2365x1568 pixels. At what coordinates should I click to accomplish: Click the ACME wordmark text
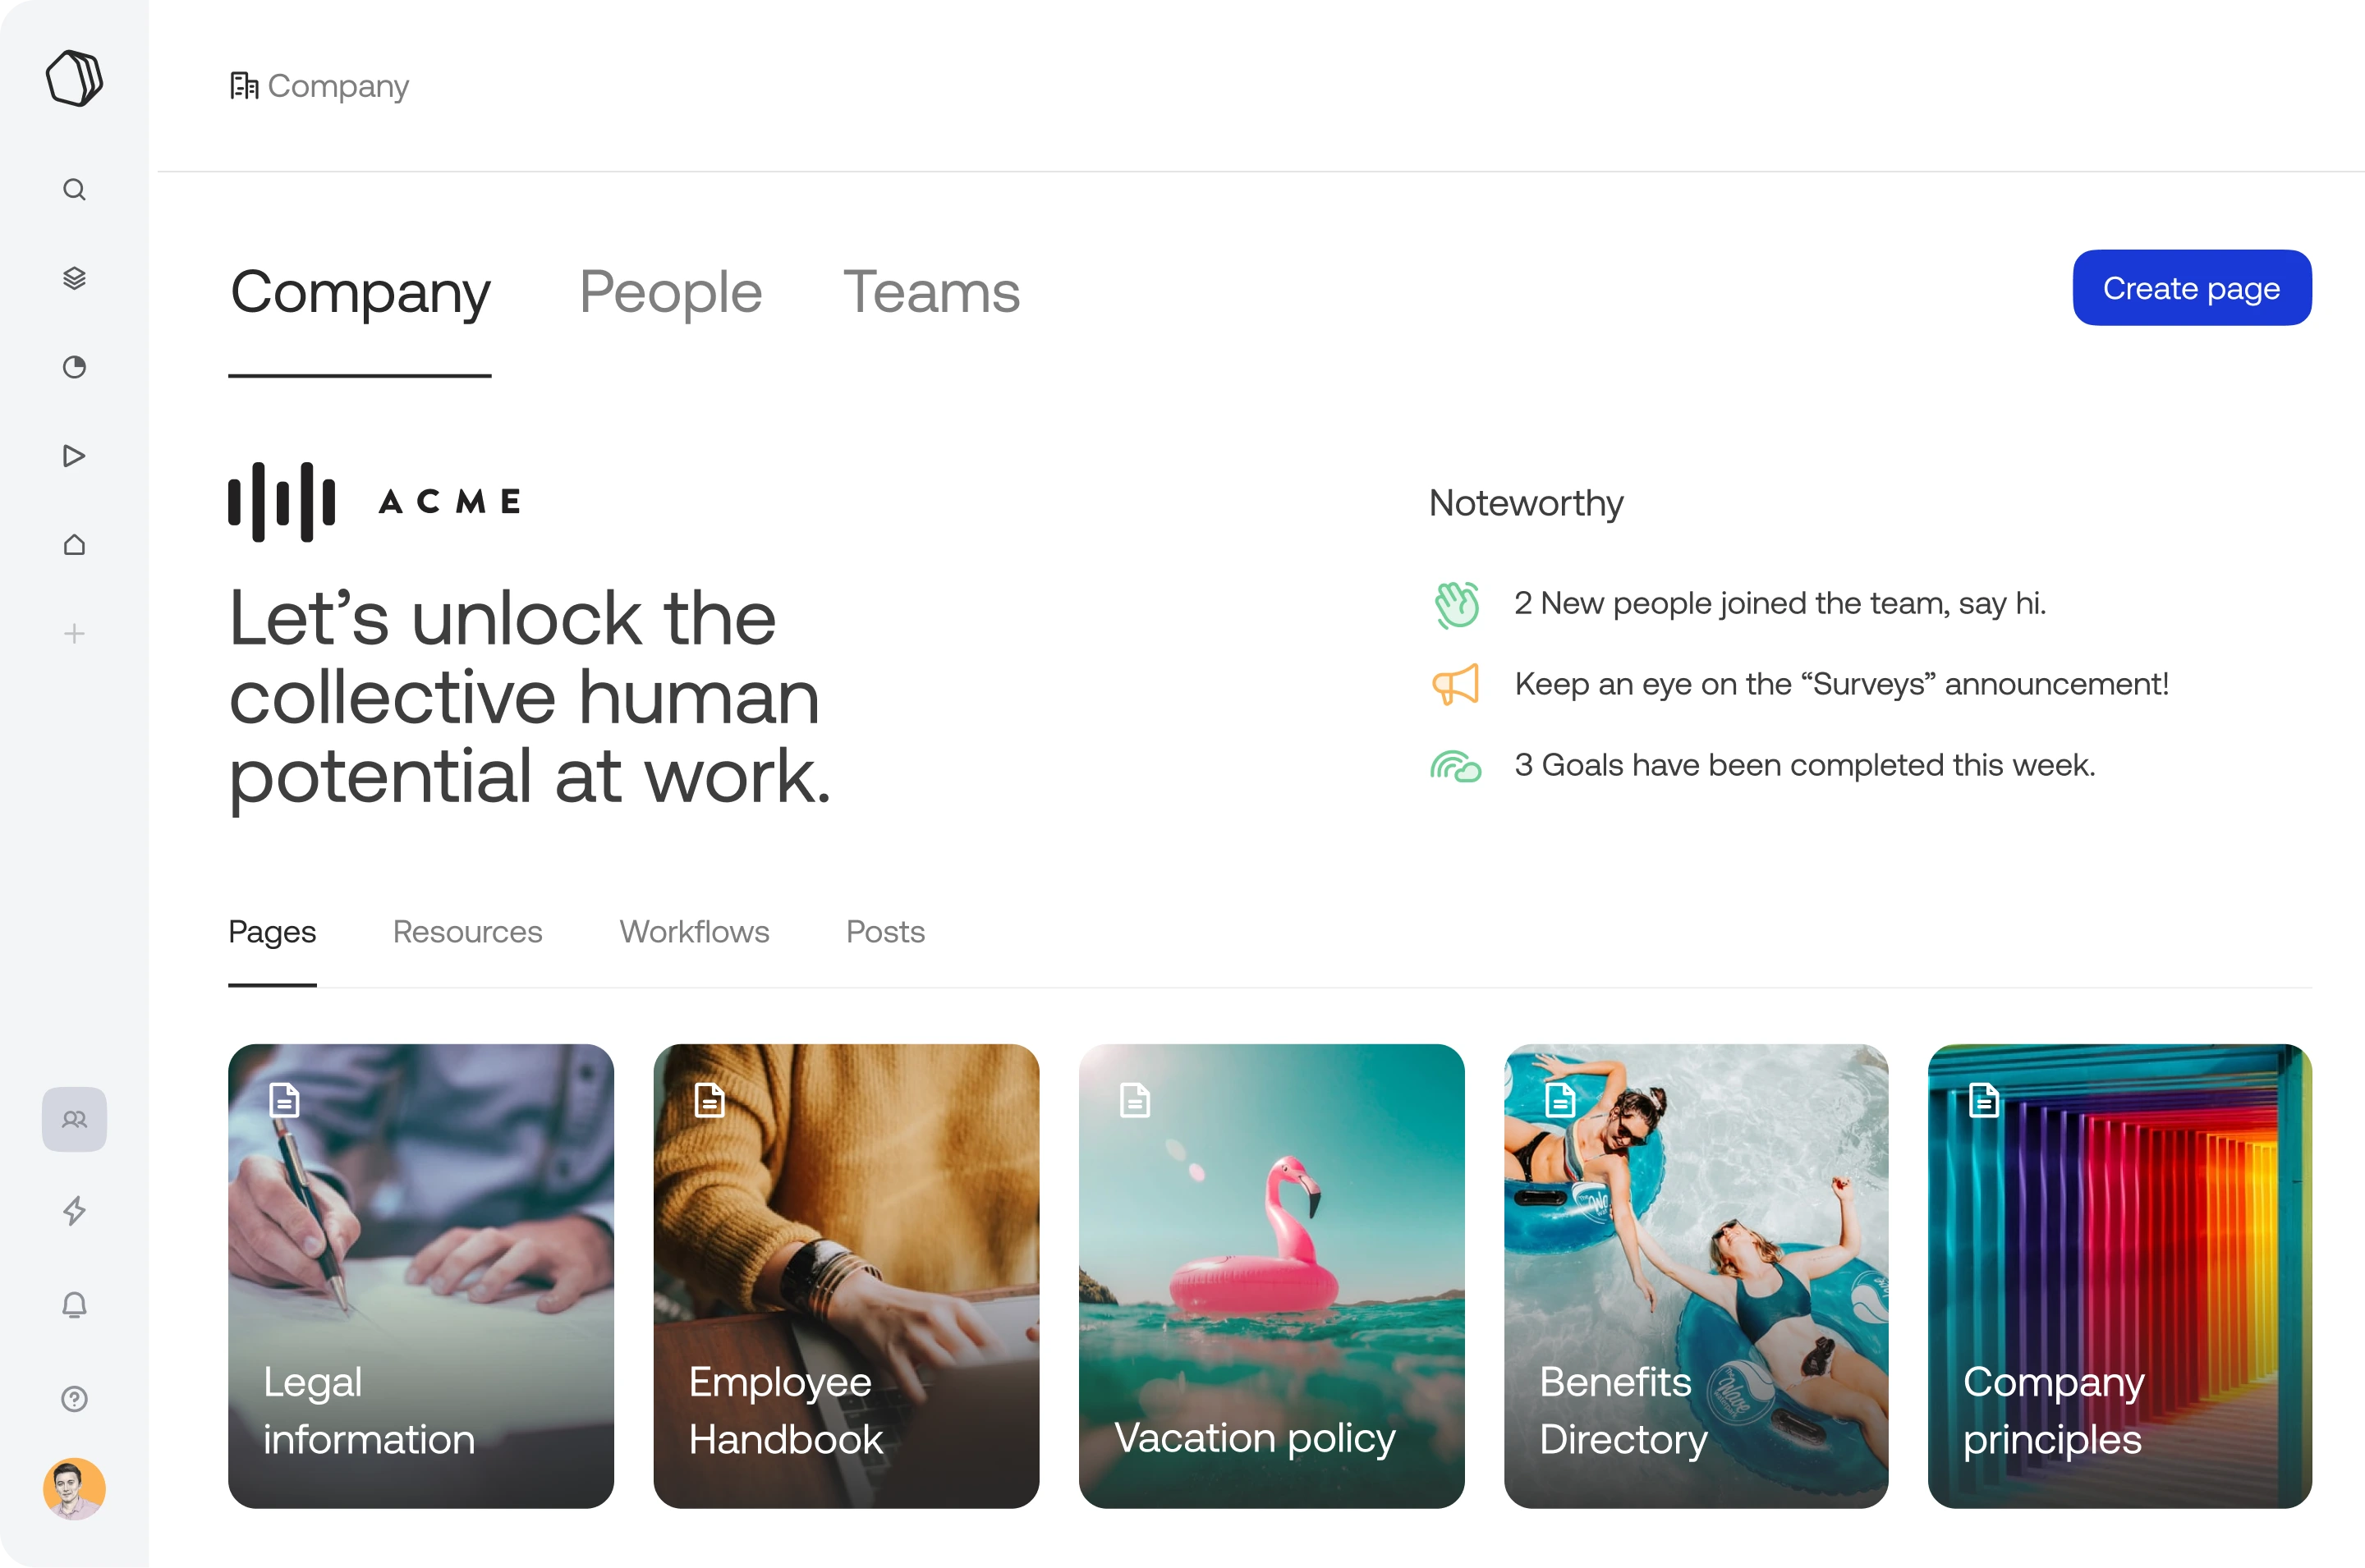coord(449,501)
